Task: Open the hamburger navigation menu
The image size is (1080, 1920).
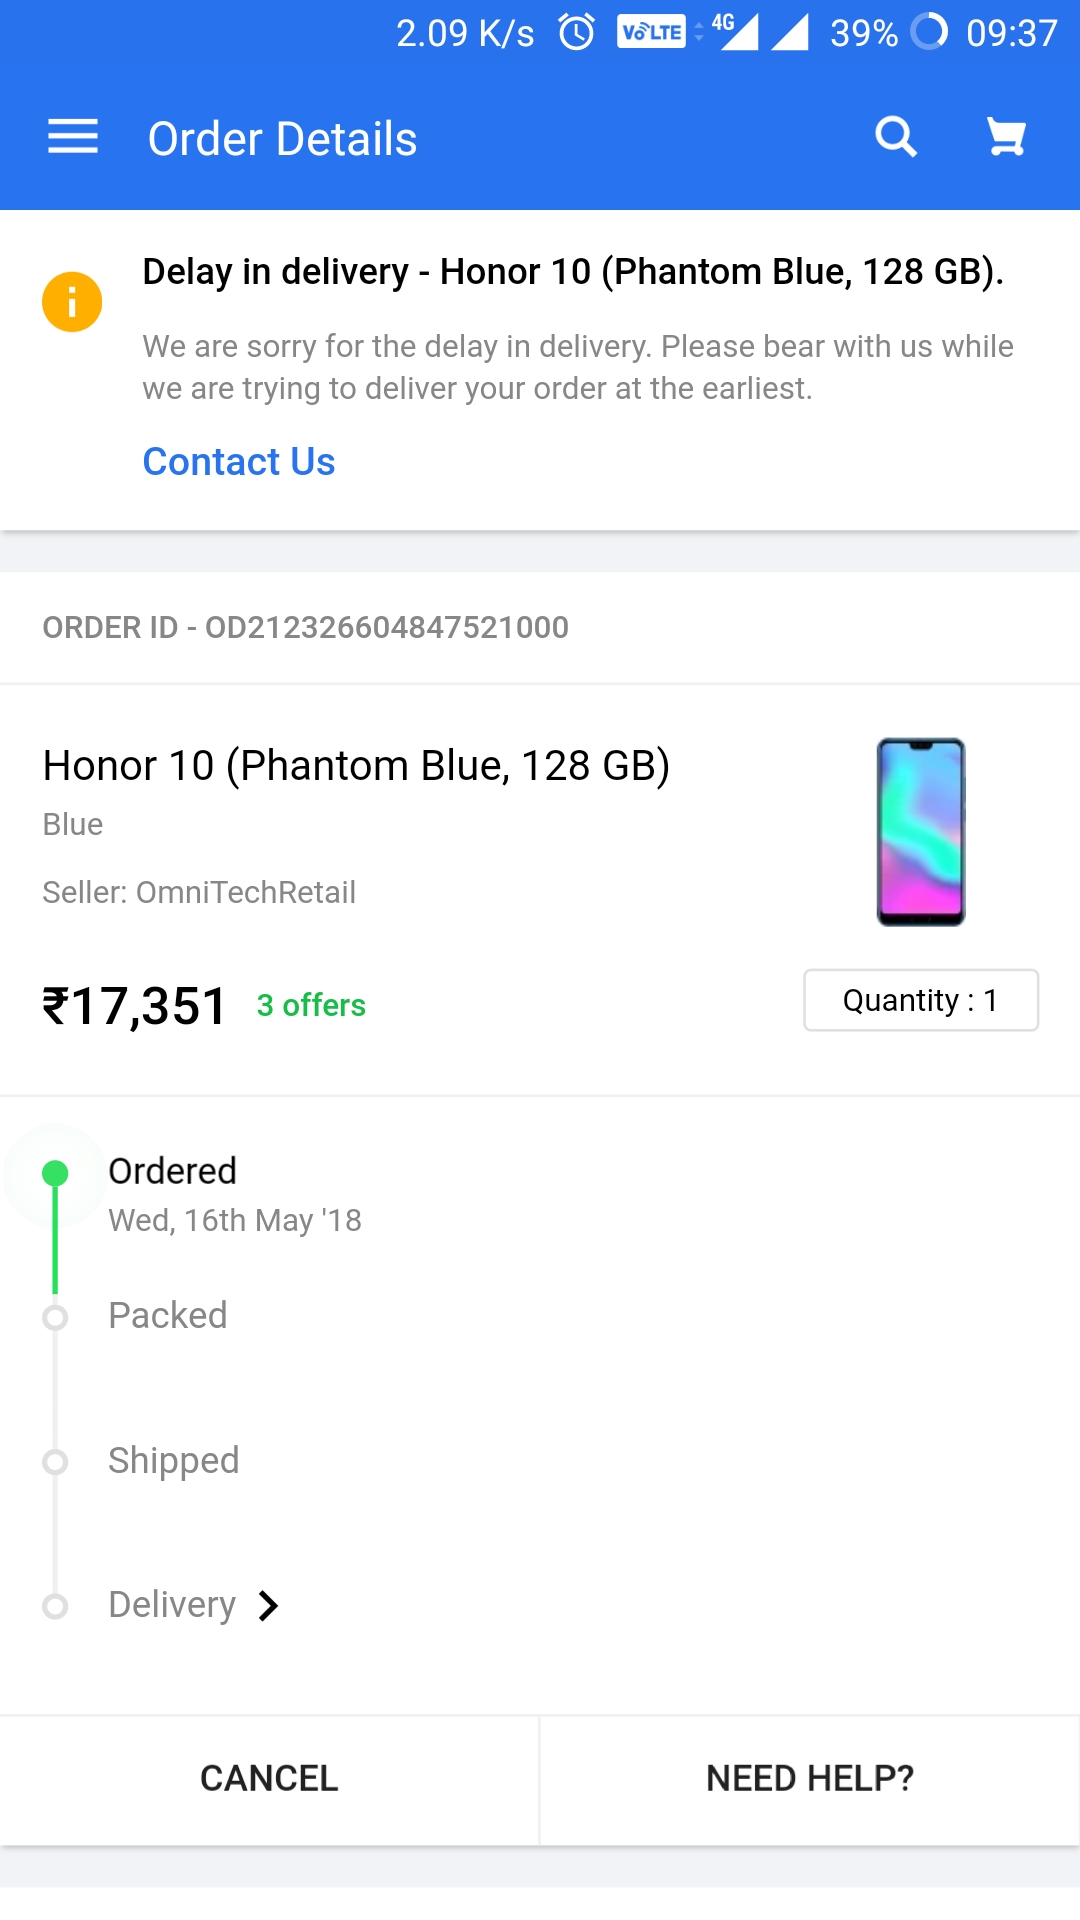Action: [73, 137]
